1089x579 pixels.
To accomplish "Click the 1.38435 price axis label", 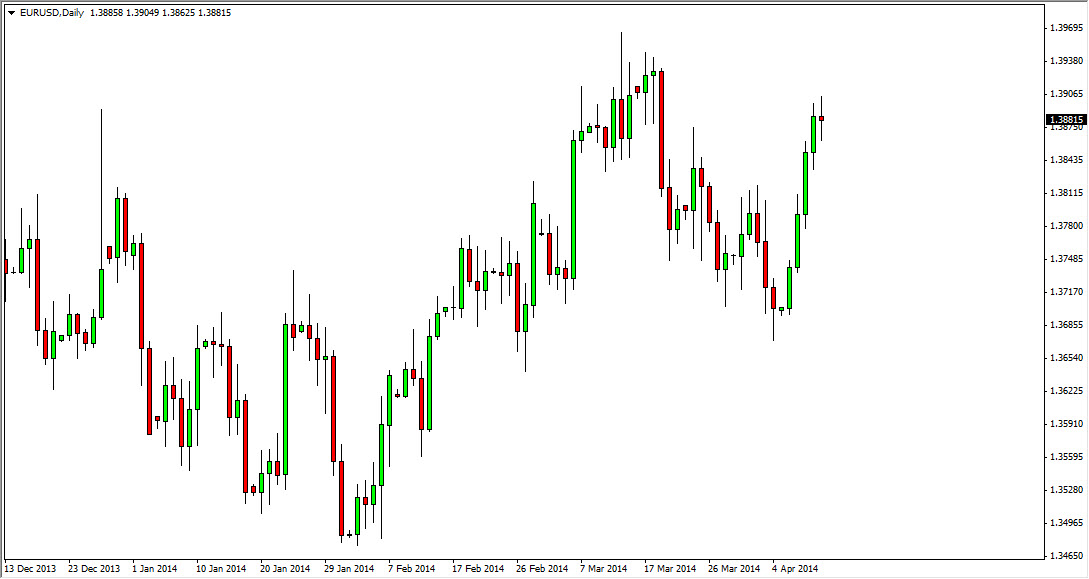I will coord(1067,160).
